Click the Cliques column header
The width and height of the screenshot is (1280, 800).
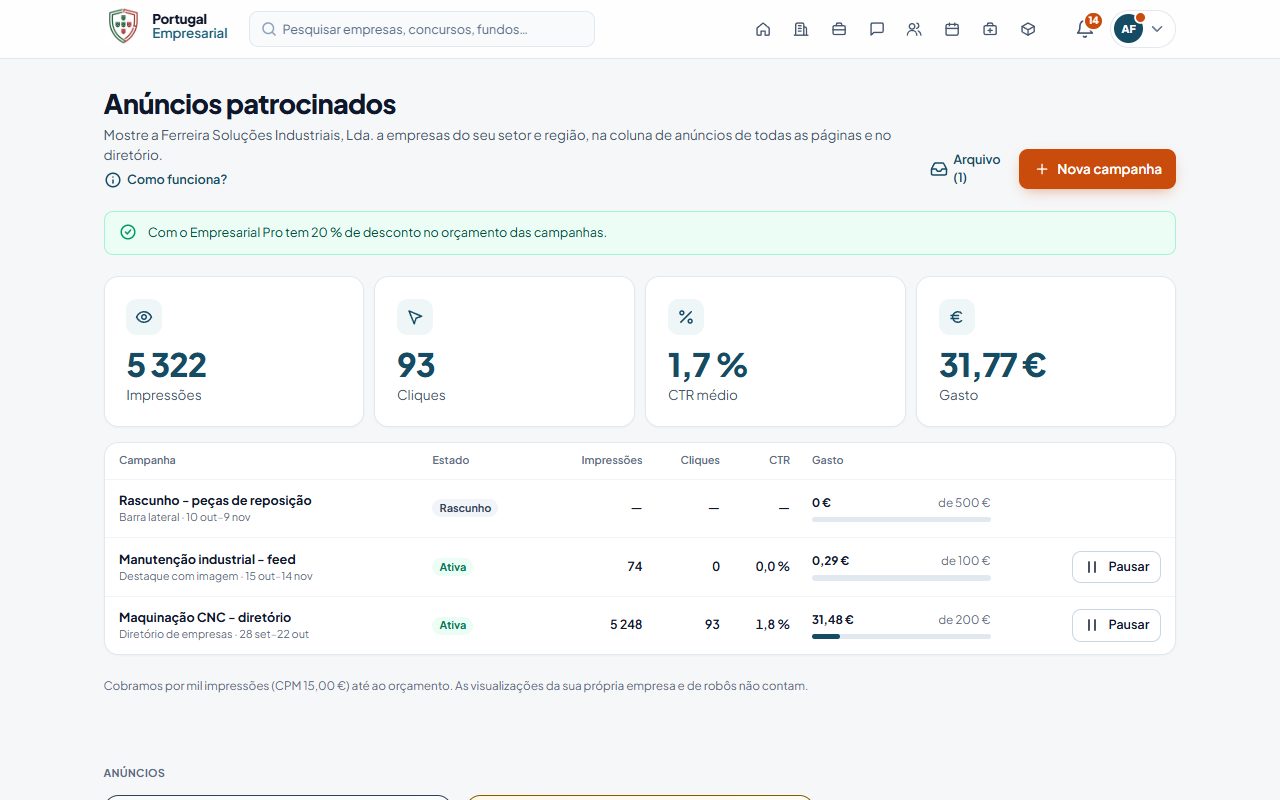[x=700, y=460]
